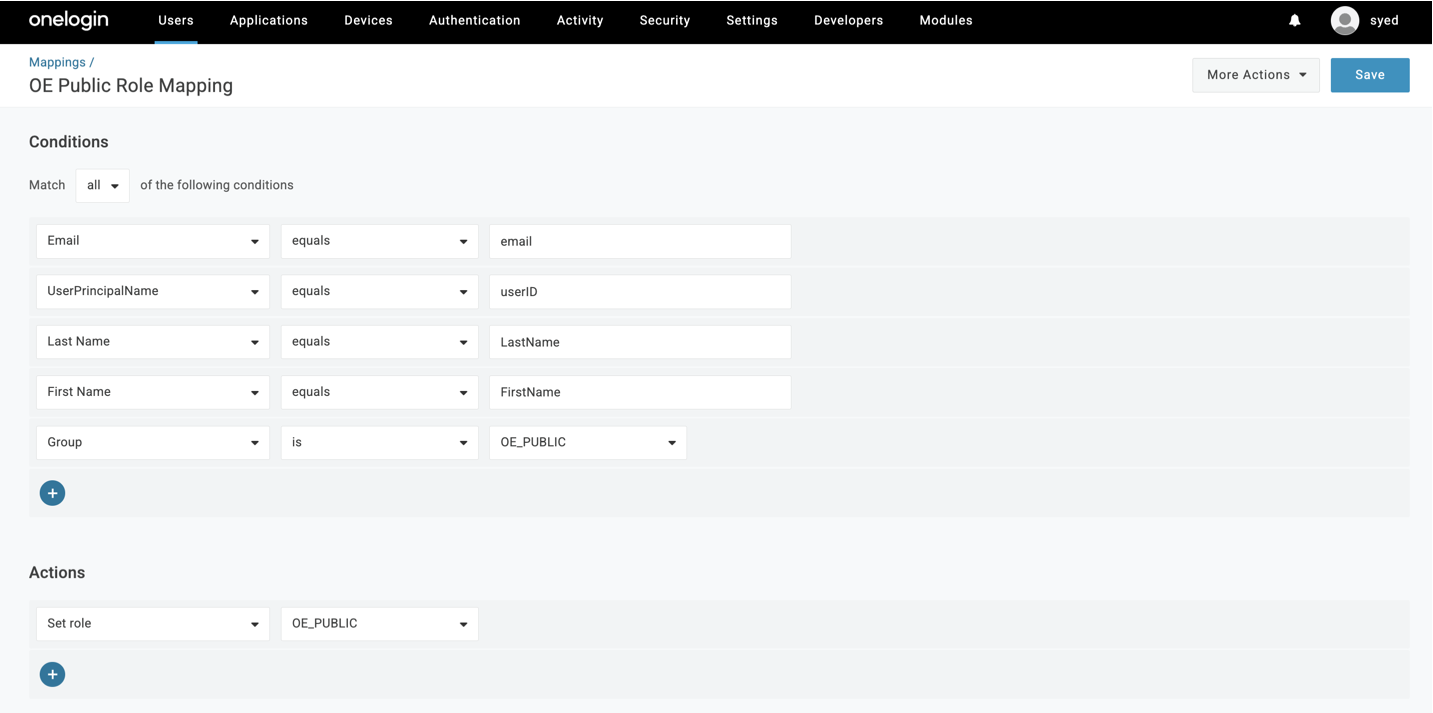This screenshot has width=1433, height=713.
Task: Open the Last Name field dropdown
Action: (153, 342)
